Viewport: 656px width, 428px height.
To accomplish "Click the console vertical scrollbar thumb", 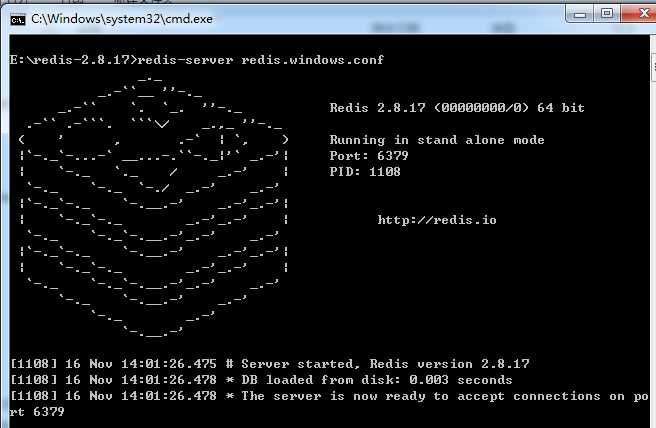I will [653, 66].
